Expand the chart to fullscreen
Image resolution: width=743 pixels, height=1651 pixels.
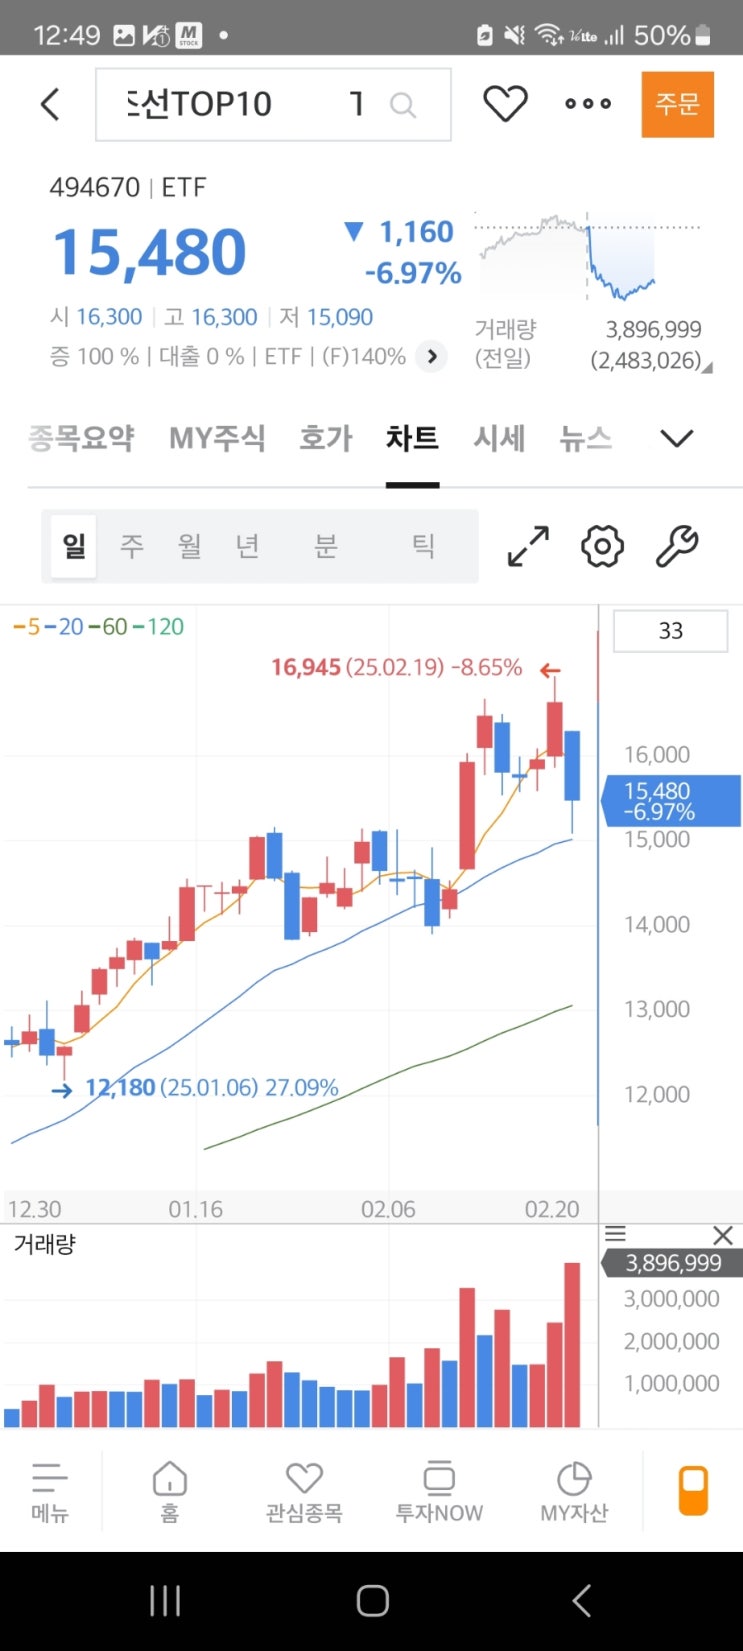coord(528,546)
